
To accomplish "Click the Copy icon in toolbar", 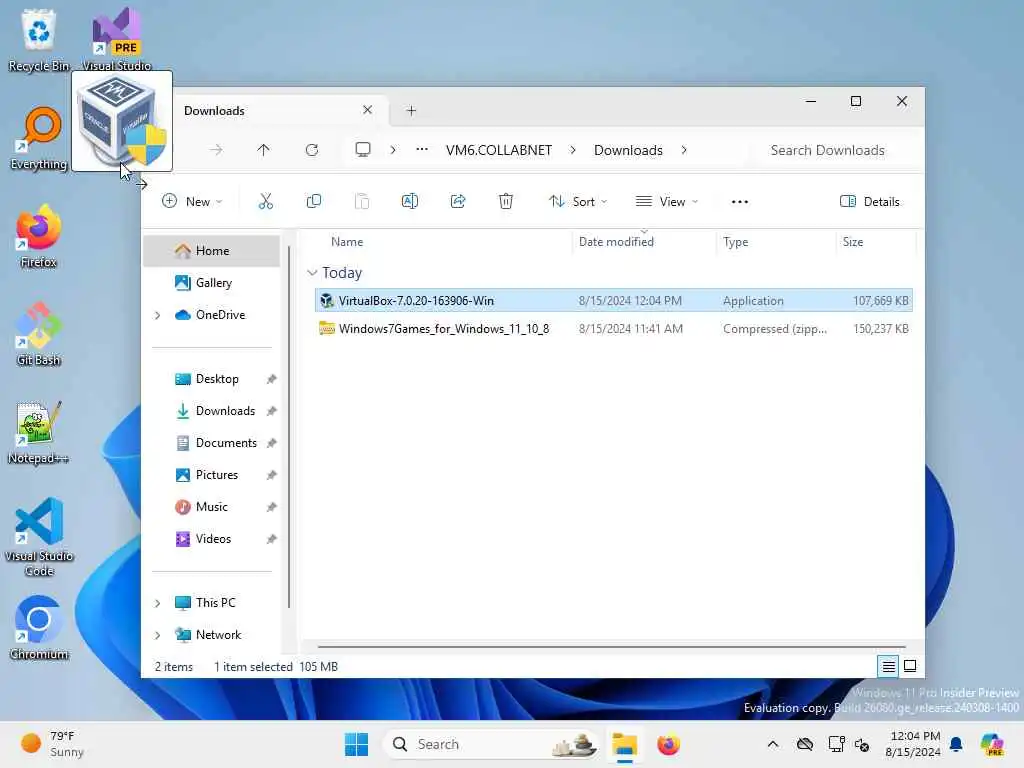I will pos(313,201).
